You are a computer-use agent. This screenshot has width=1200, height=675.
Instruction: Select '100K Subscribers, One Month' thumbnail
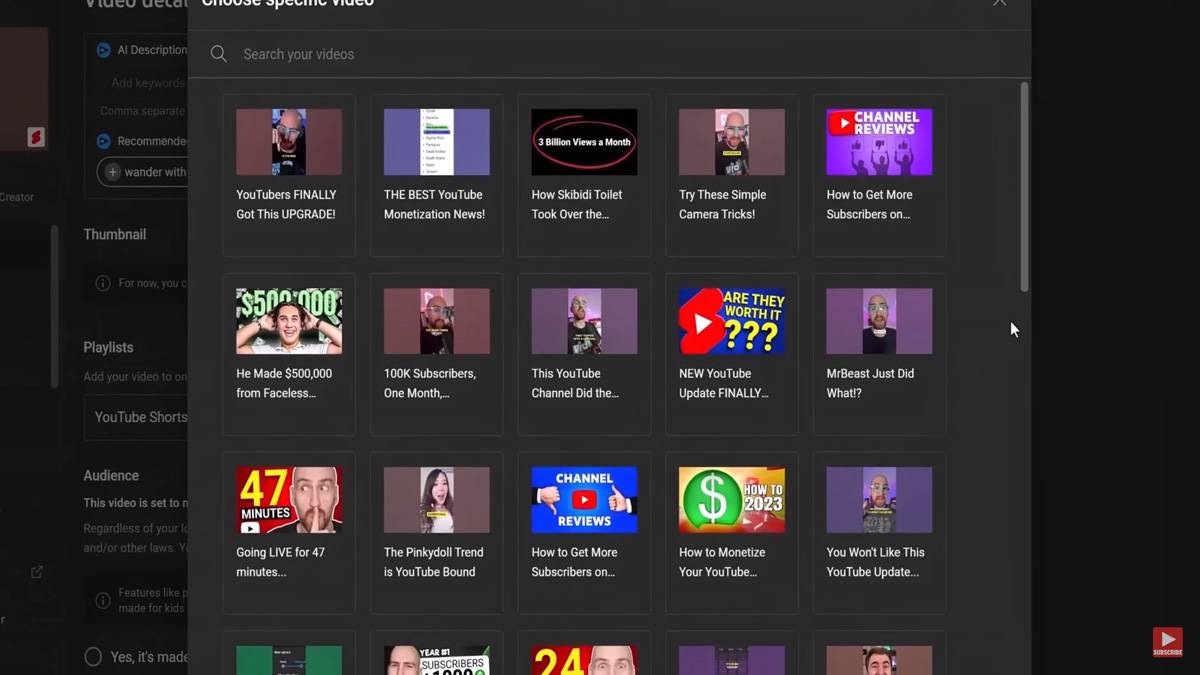click(x=437, y=321)
